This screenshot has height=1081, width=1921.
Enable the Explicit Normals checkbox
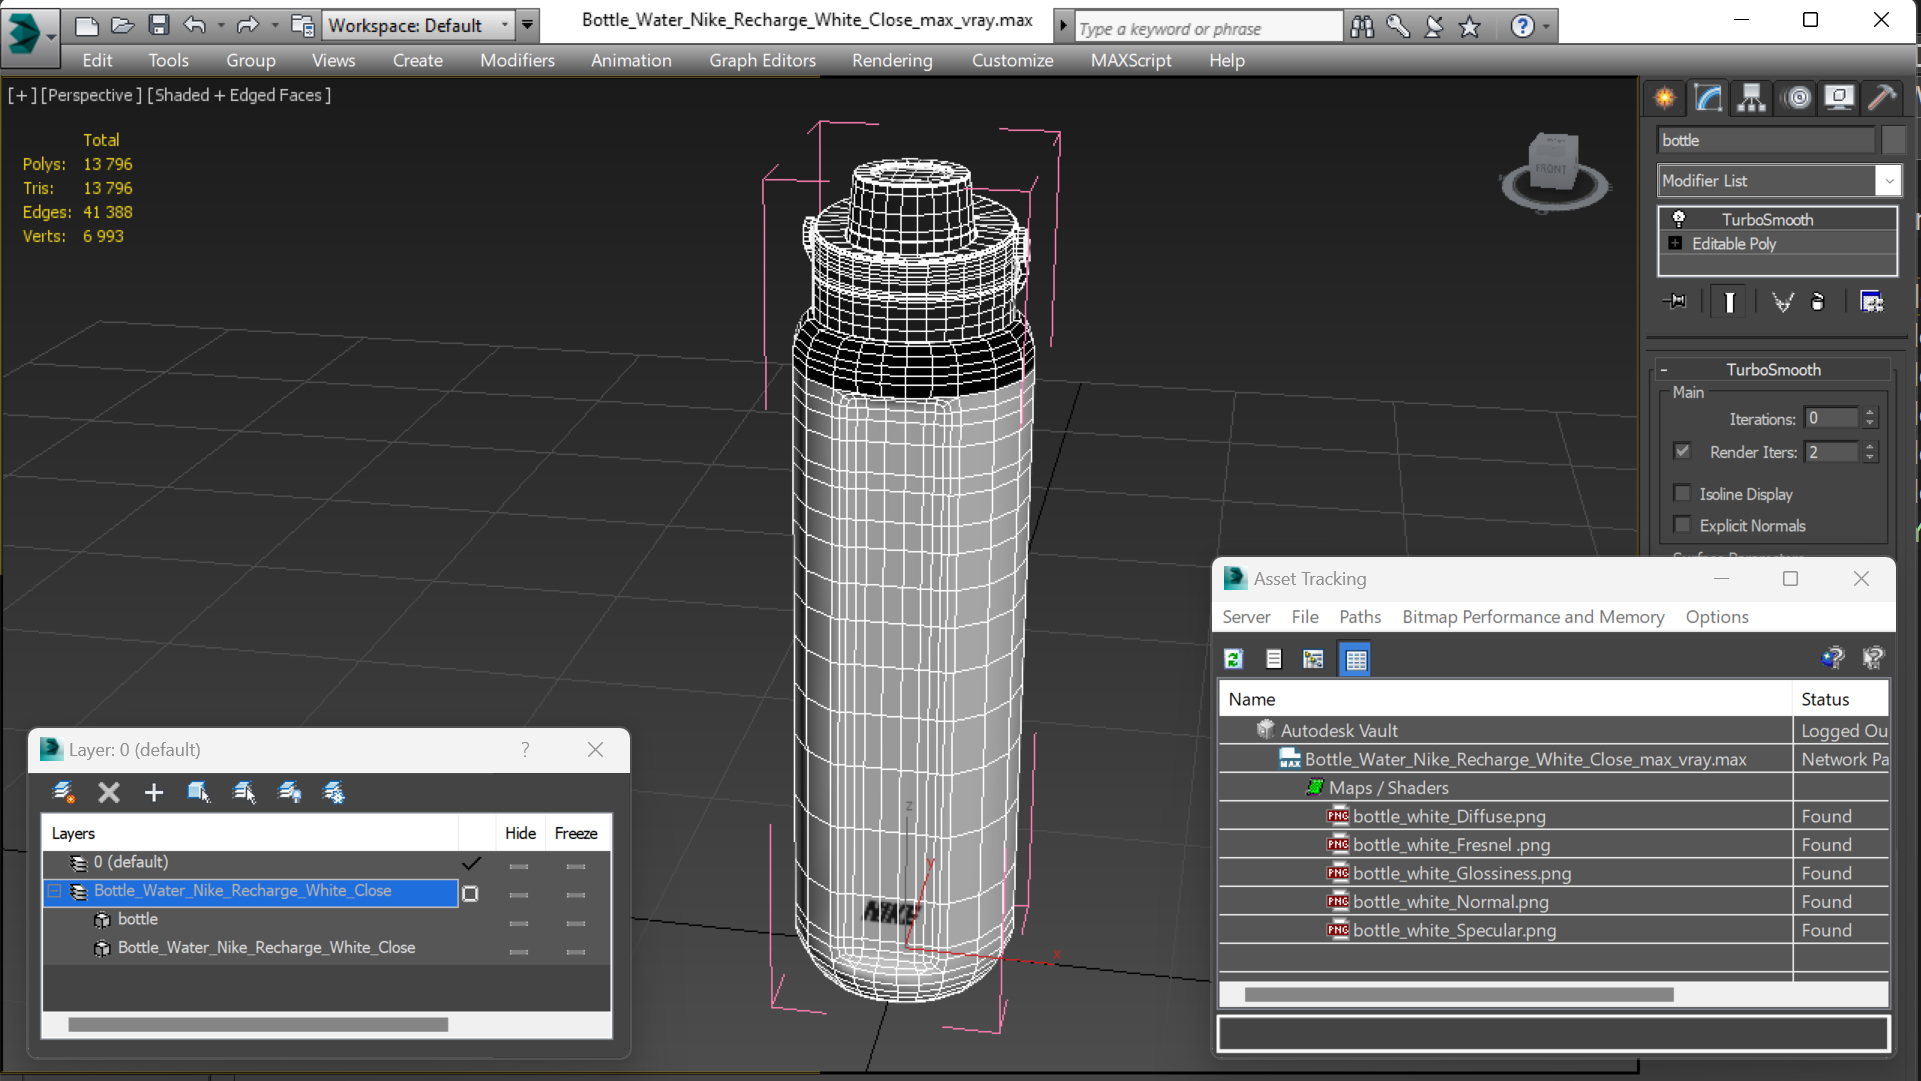(1682, 524)
